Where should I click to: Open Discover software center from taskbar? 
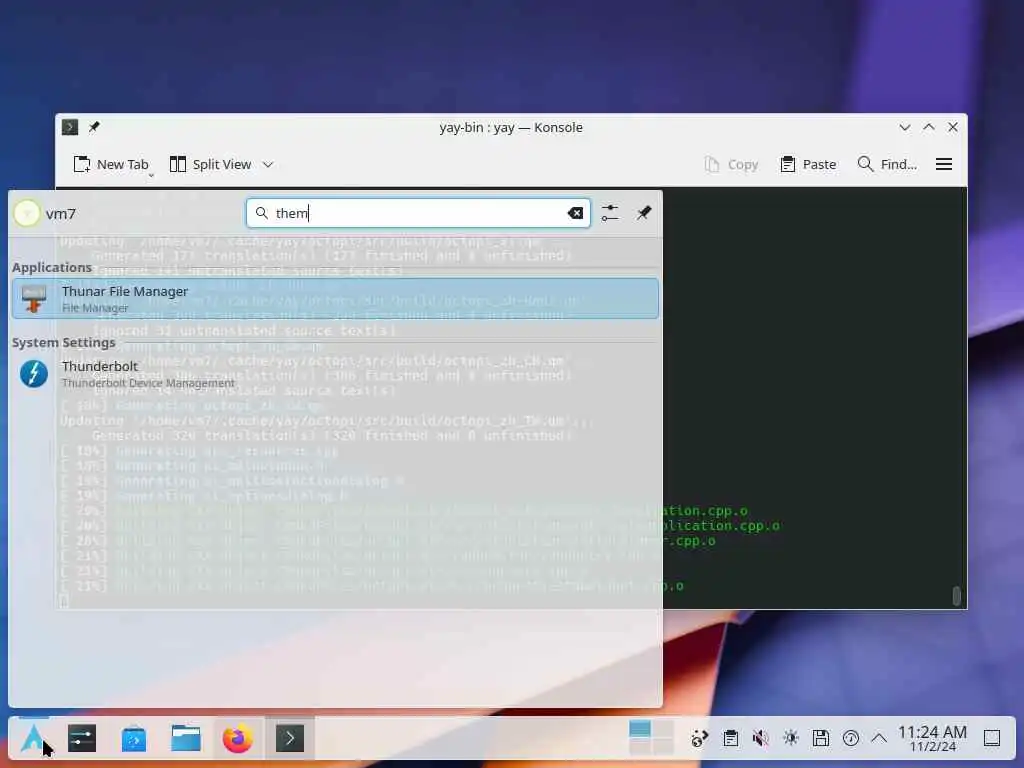point(134,739)
